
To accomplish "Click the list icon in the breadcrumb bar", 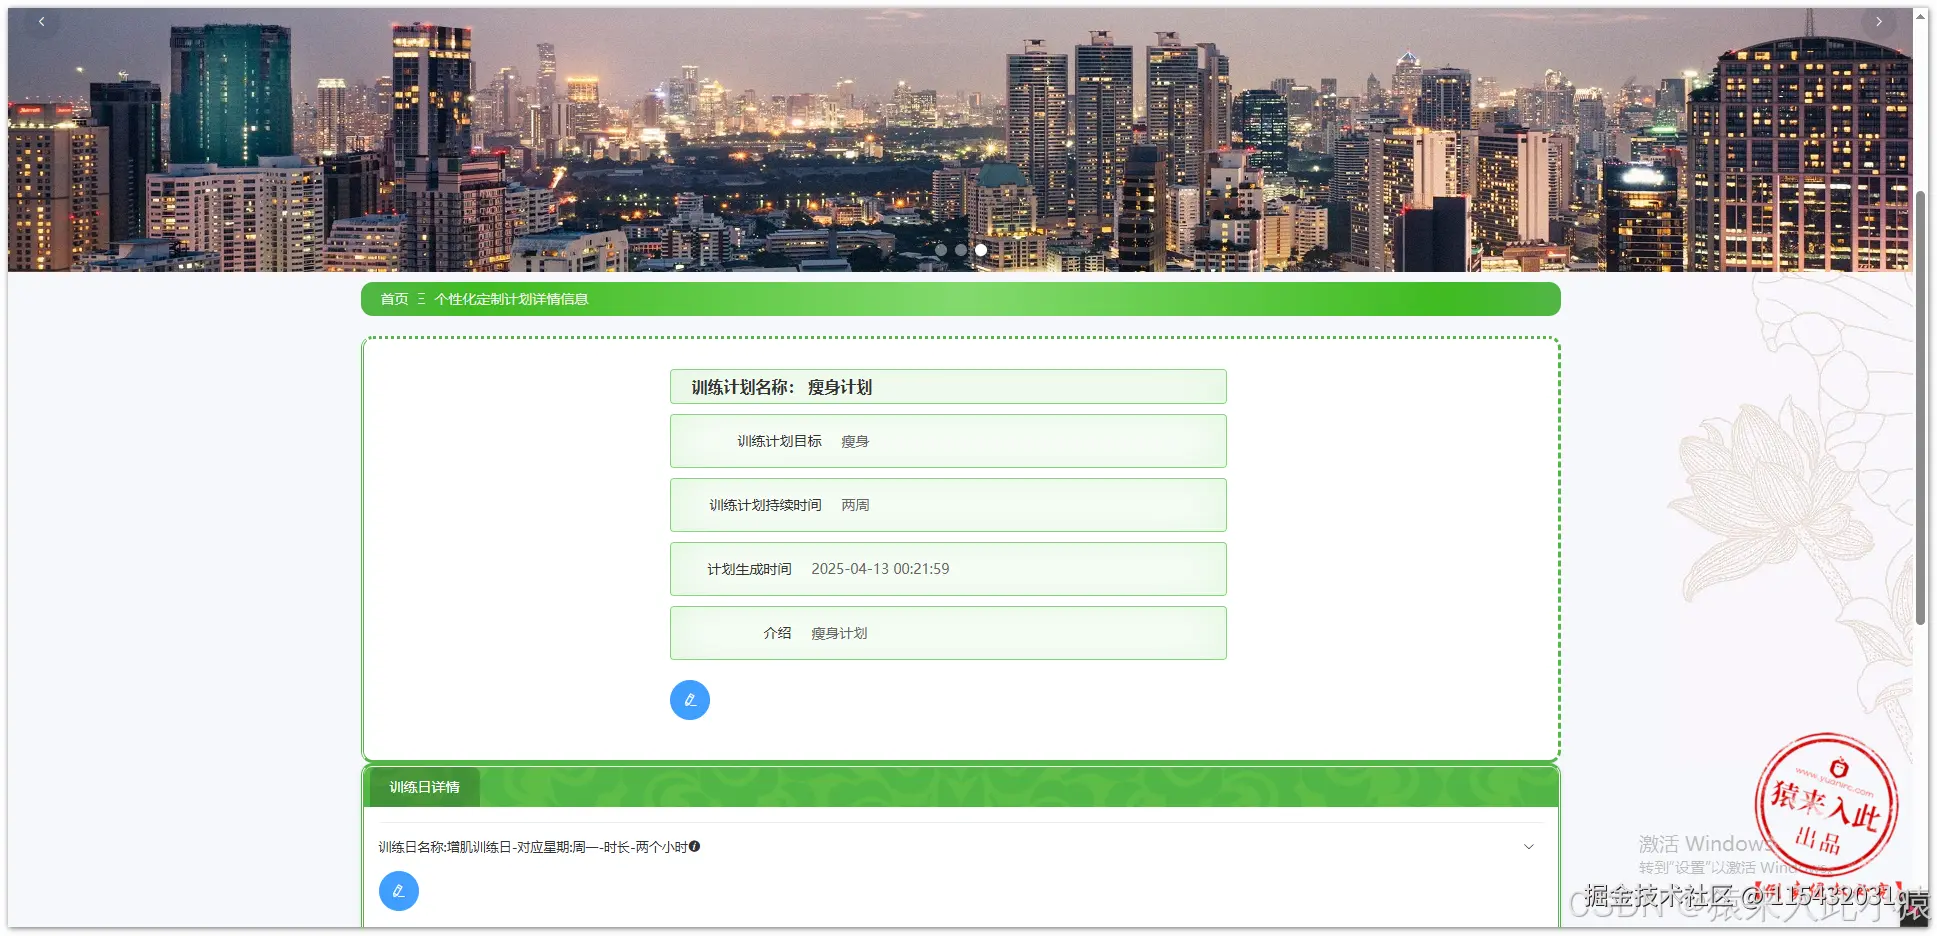I will pyautogui.click(x=422, y=298).
